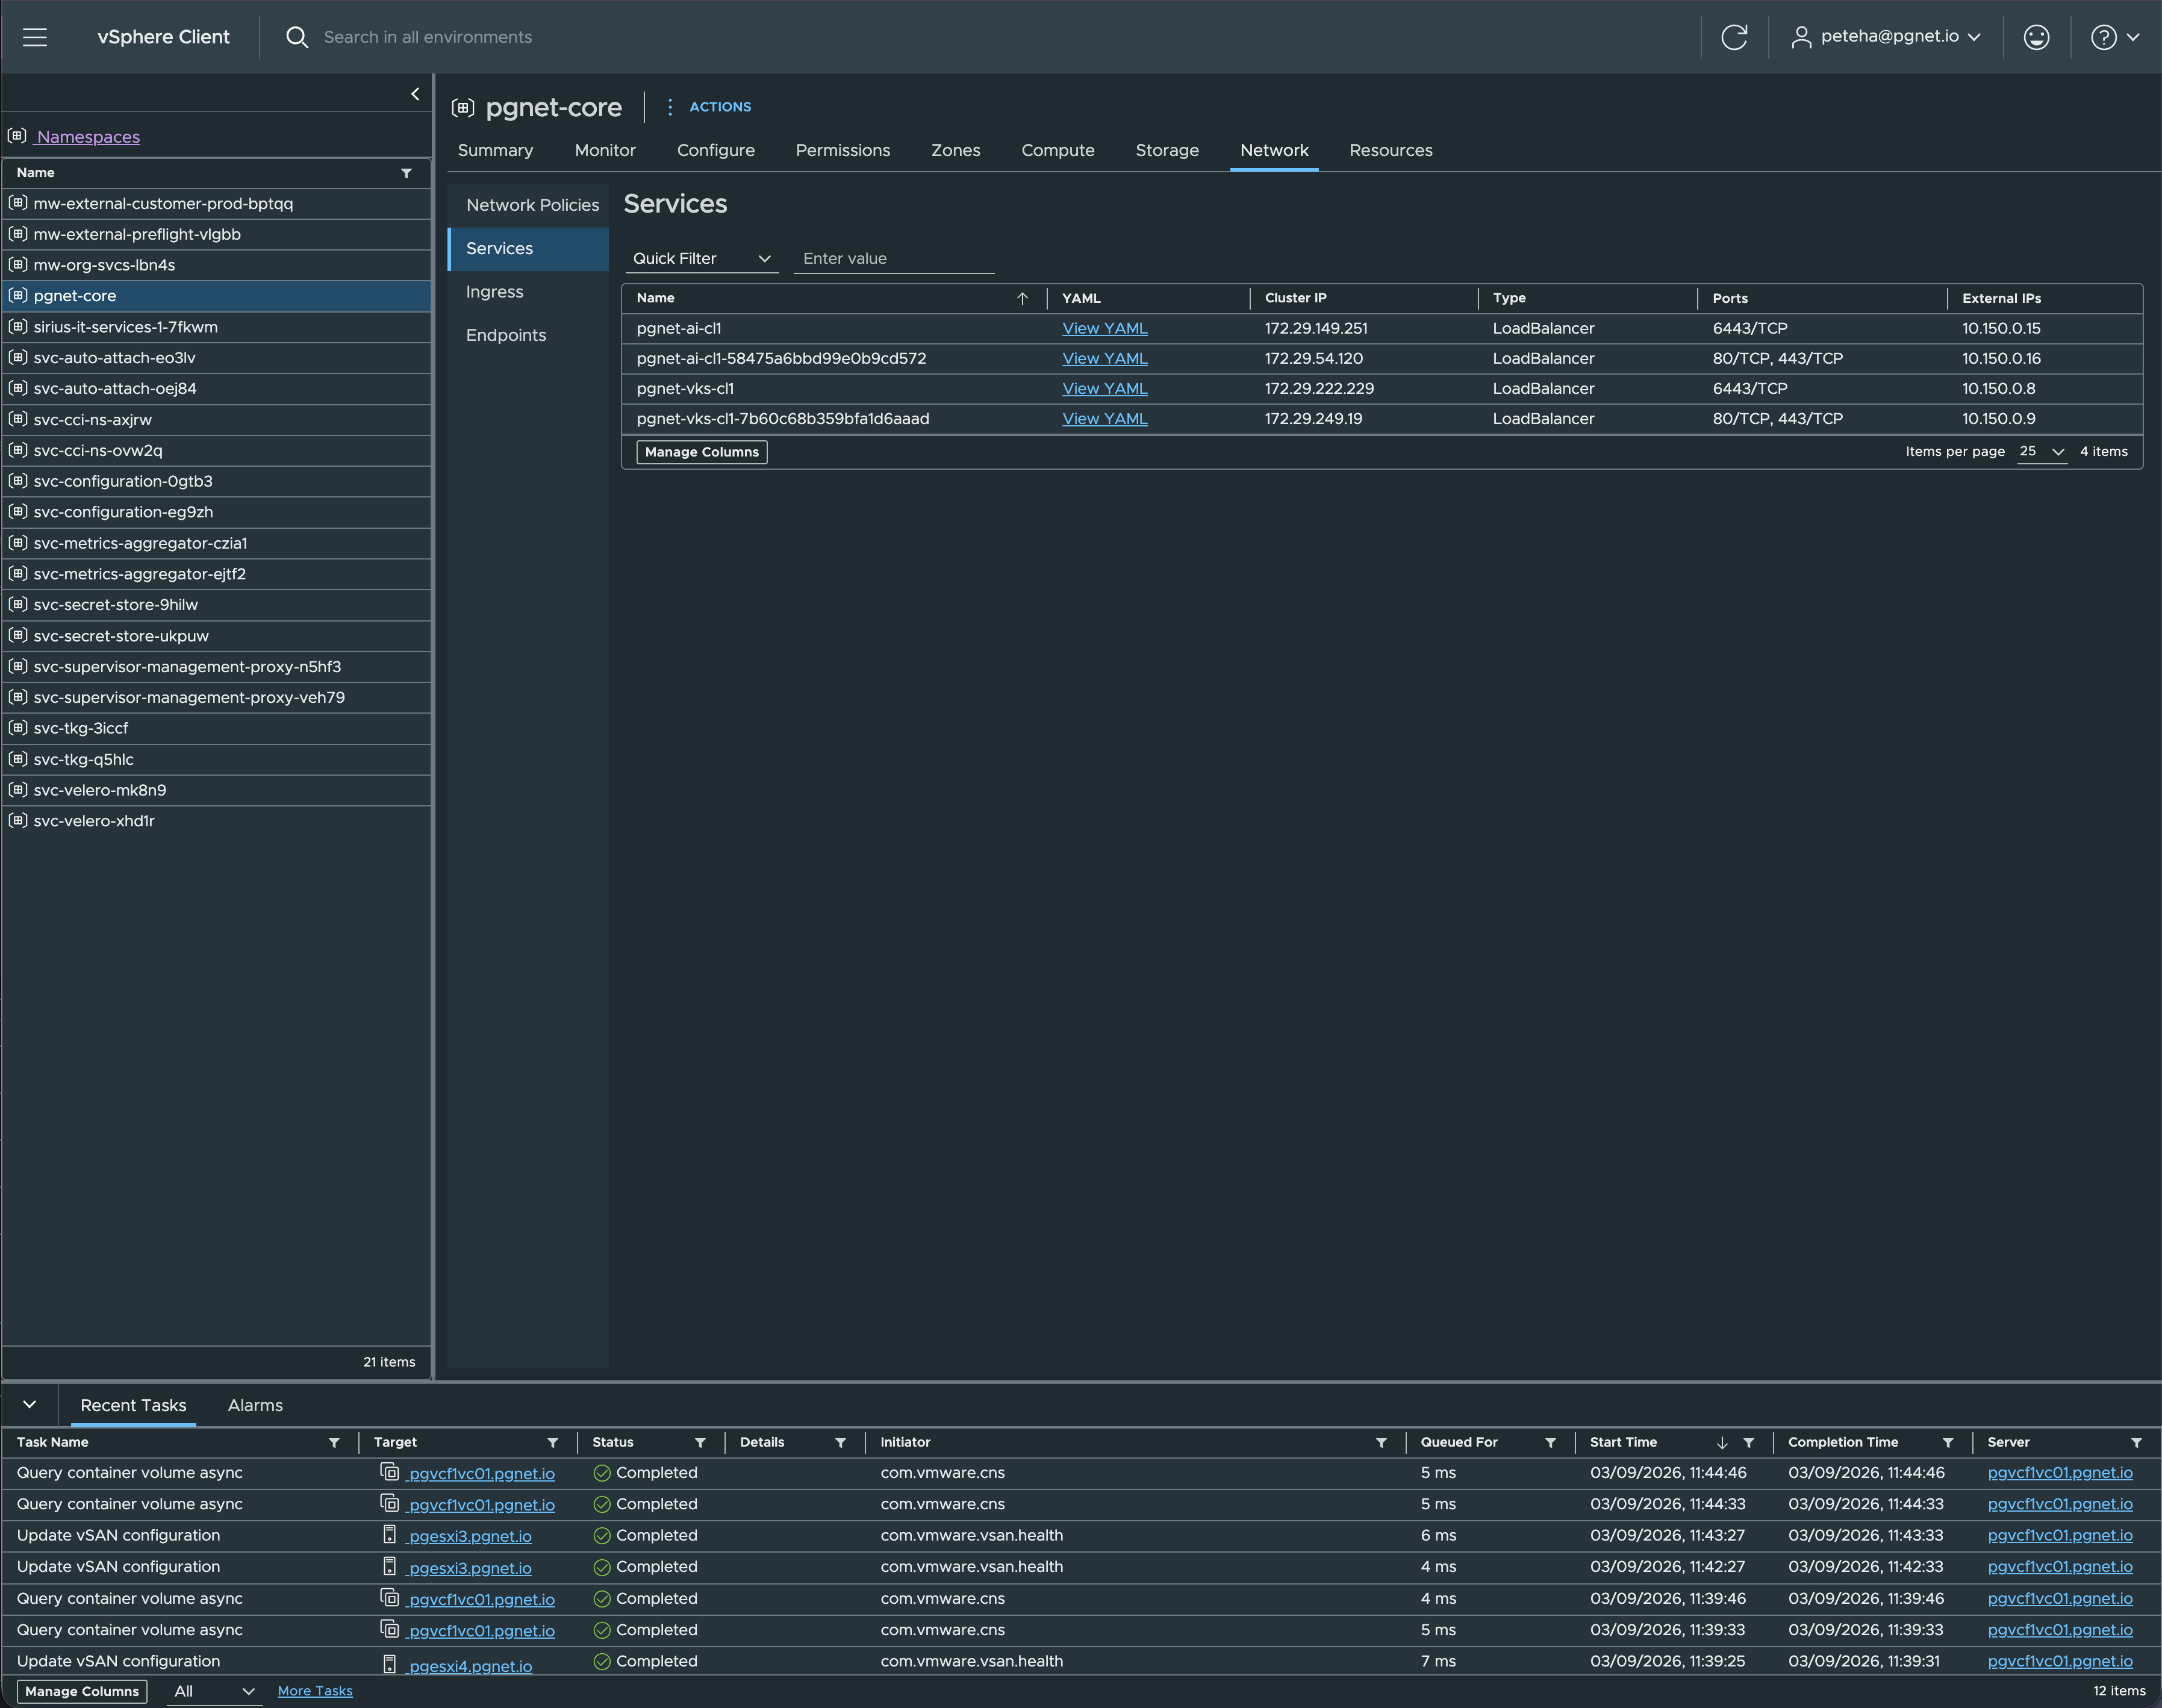Open the Quick Filter dropdown
The image size is (2162, 1708).
tap(702, 258)
